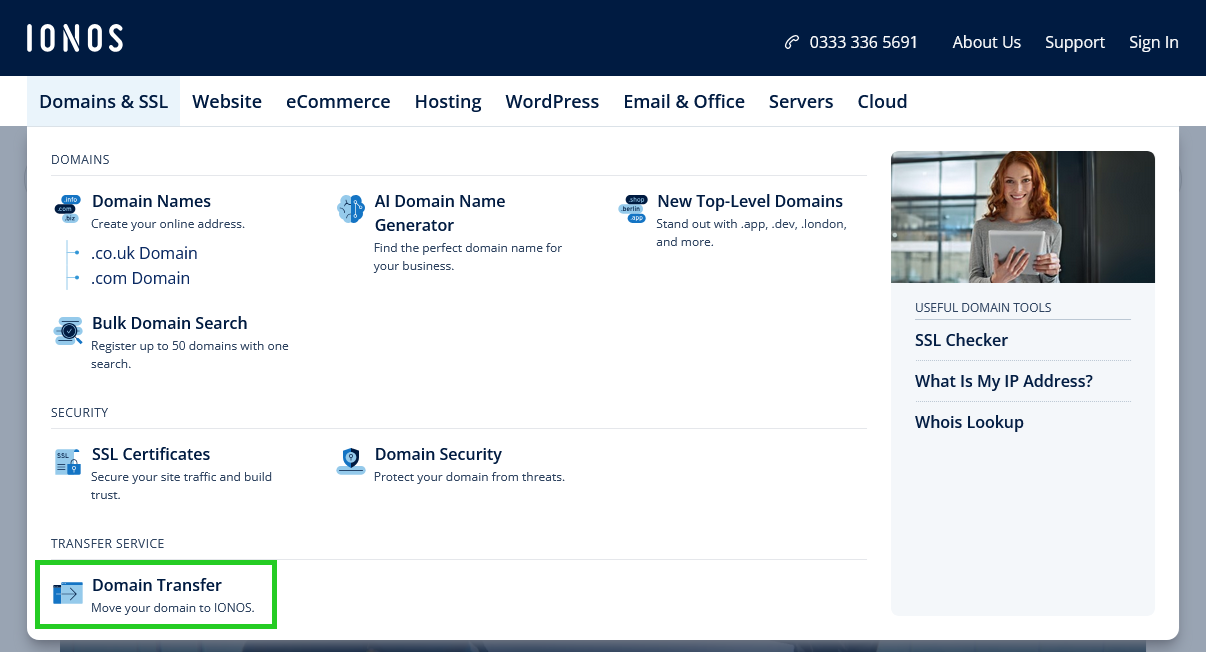Image resolution: width=1206 pixels, height=652 pixels.
Task: Open the Email & Office menu
Action: point(684,101)
